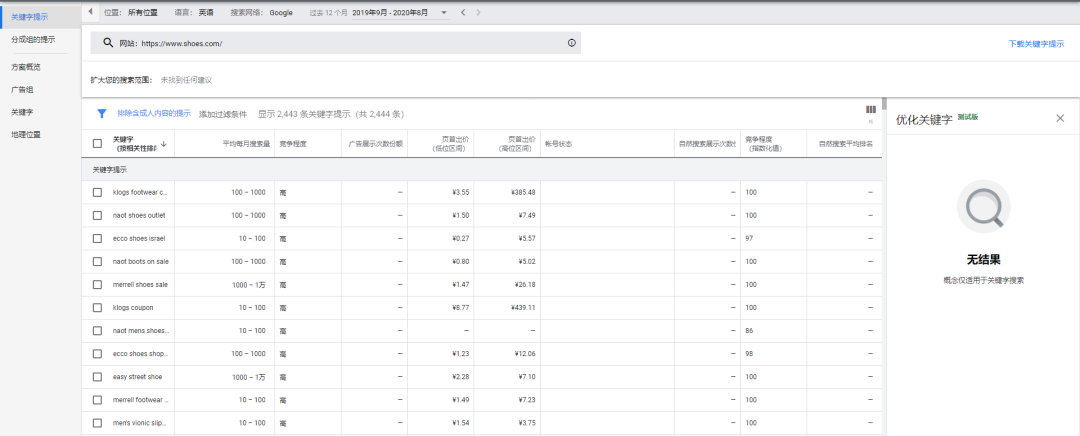Click keyword text 'naot shoes outlet'
Viewport: 1080px width, 436px height.
pyautogui.click(x=138, y=216)
